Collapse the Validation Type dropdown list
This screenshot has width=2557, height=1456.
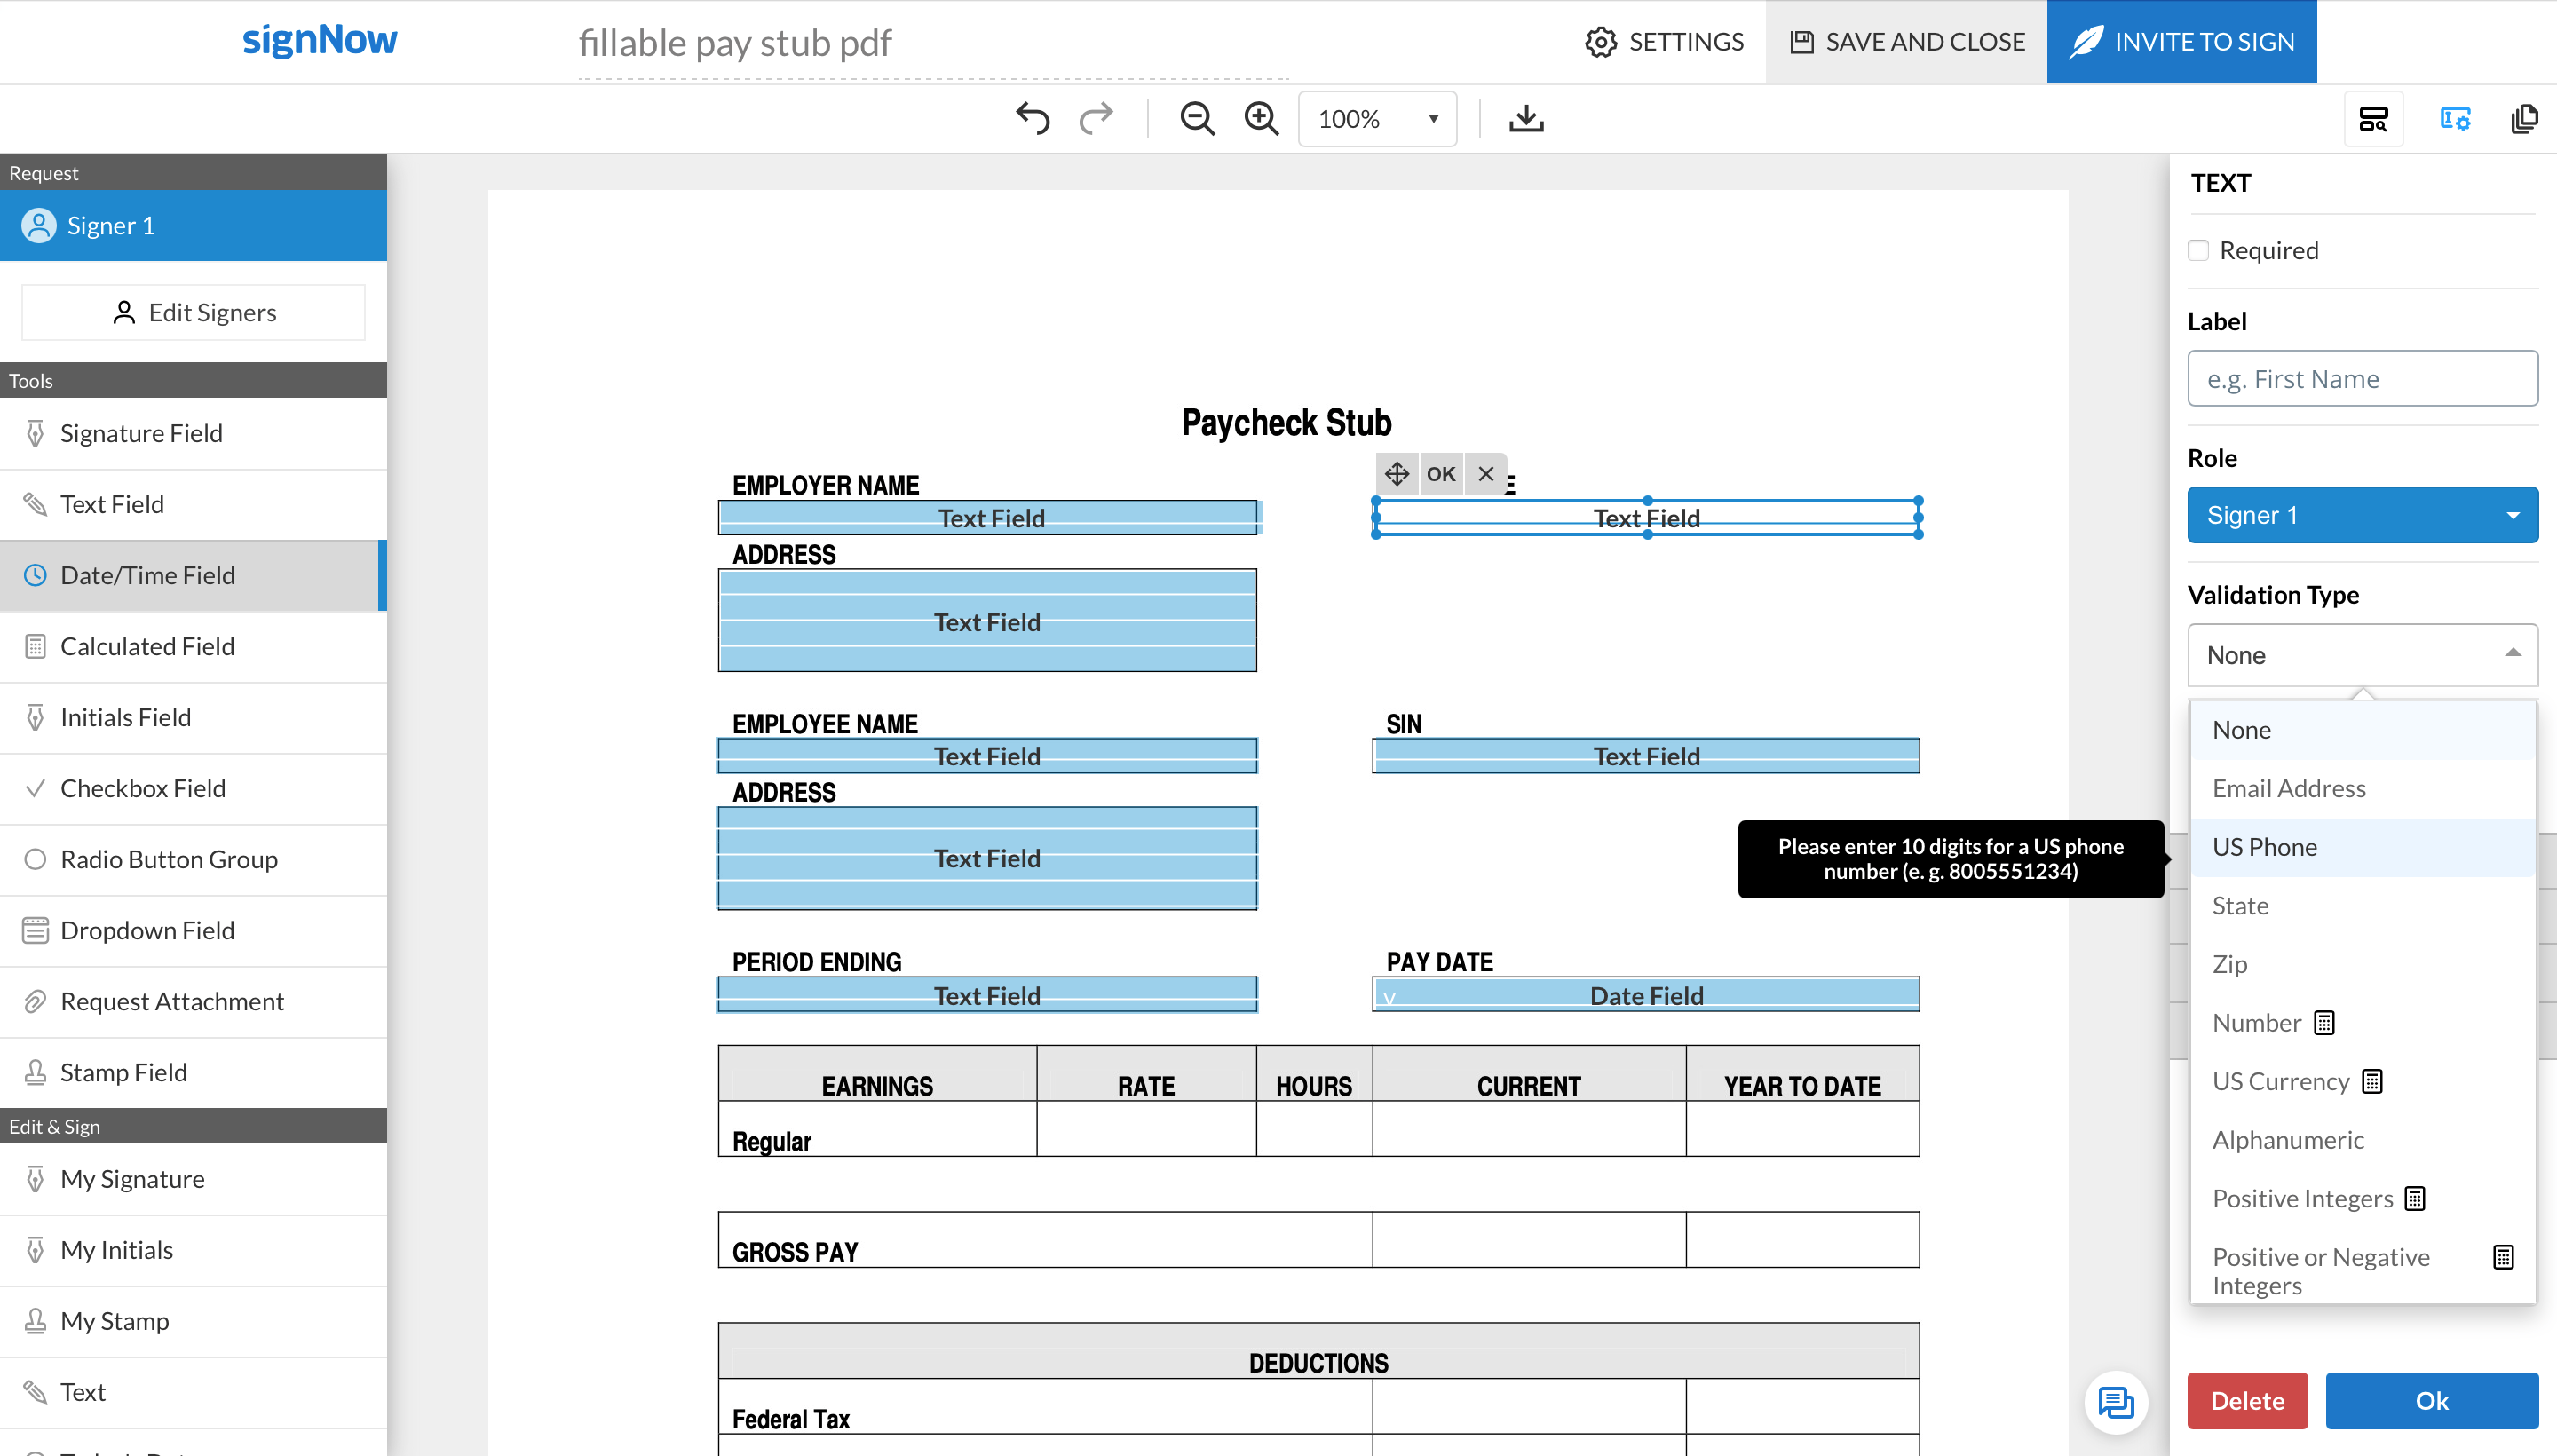click(x=2361, y=655)
